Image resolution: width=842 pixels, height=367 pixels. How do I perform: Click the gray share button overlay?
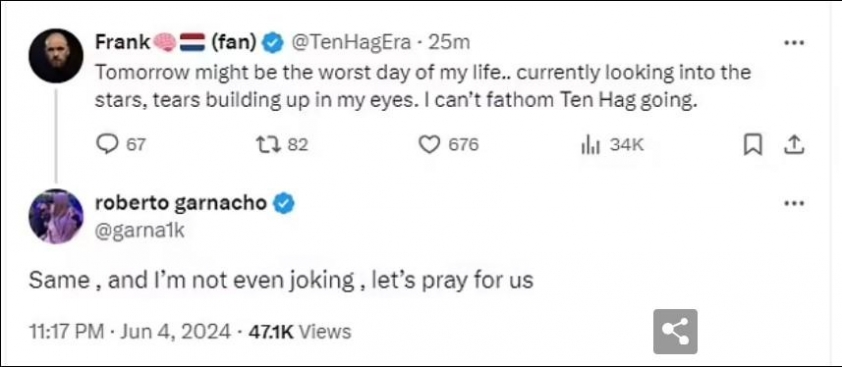[x=675, y=331]
